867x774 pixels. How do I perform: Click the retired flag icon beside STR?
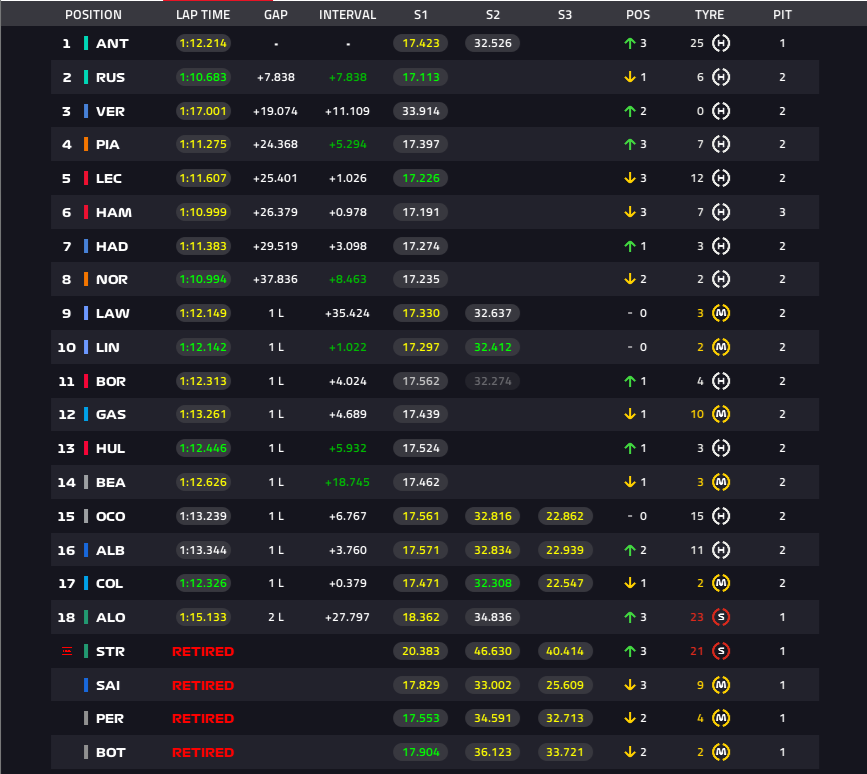coord(67,651)
